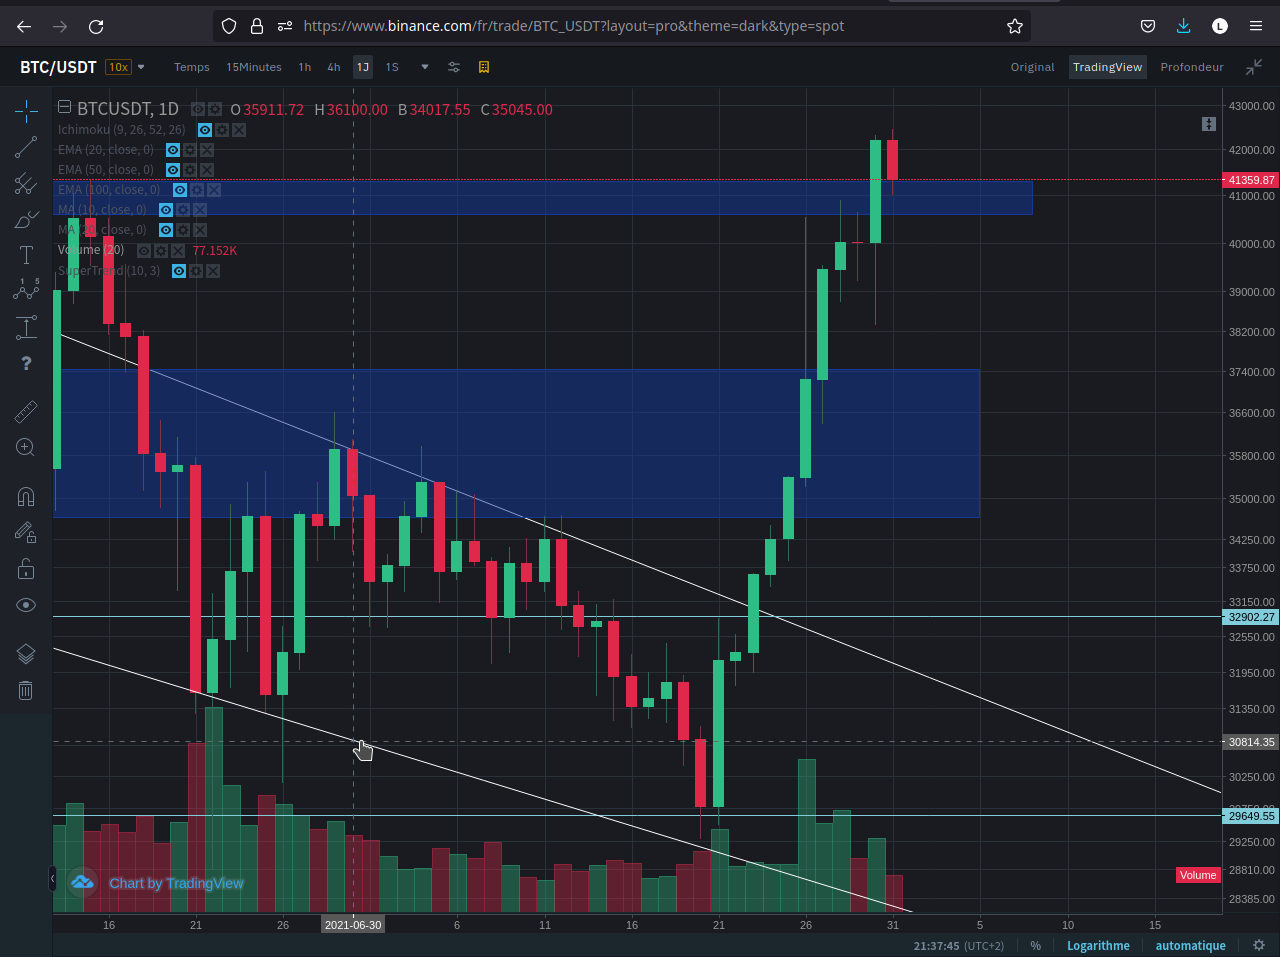Image resolution: width=1280 pixels, height=957 pixels.
Task: Select the text annotation tool
Action: [26, 255]
